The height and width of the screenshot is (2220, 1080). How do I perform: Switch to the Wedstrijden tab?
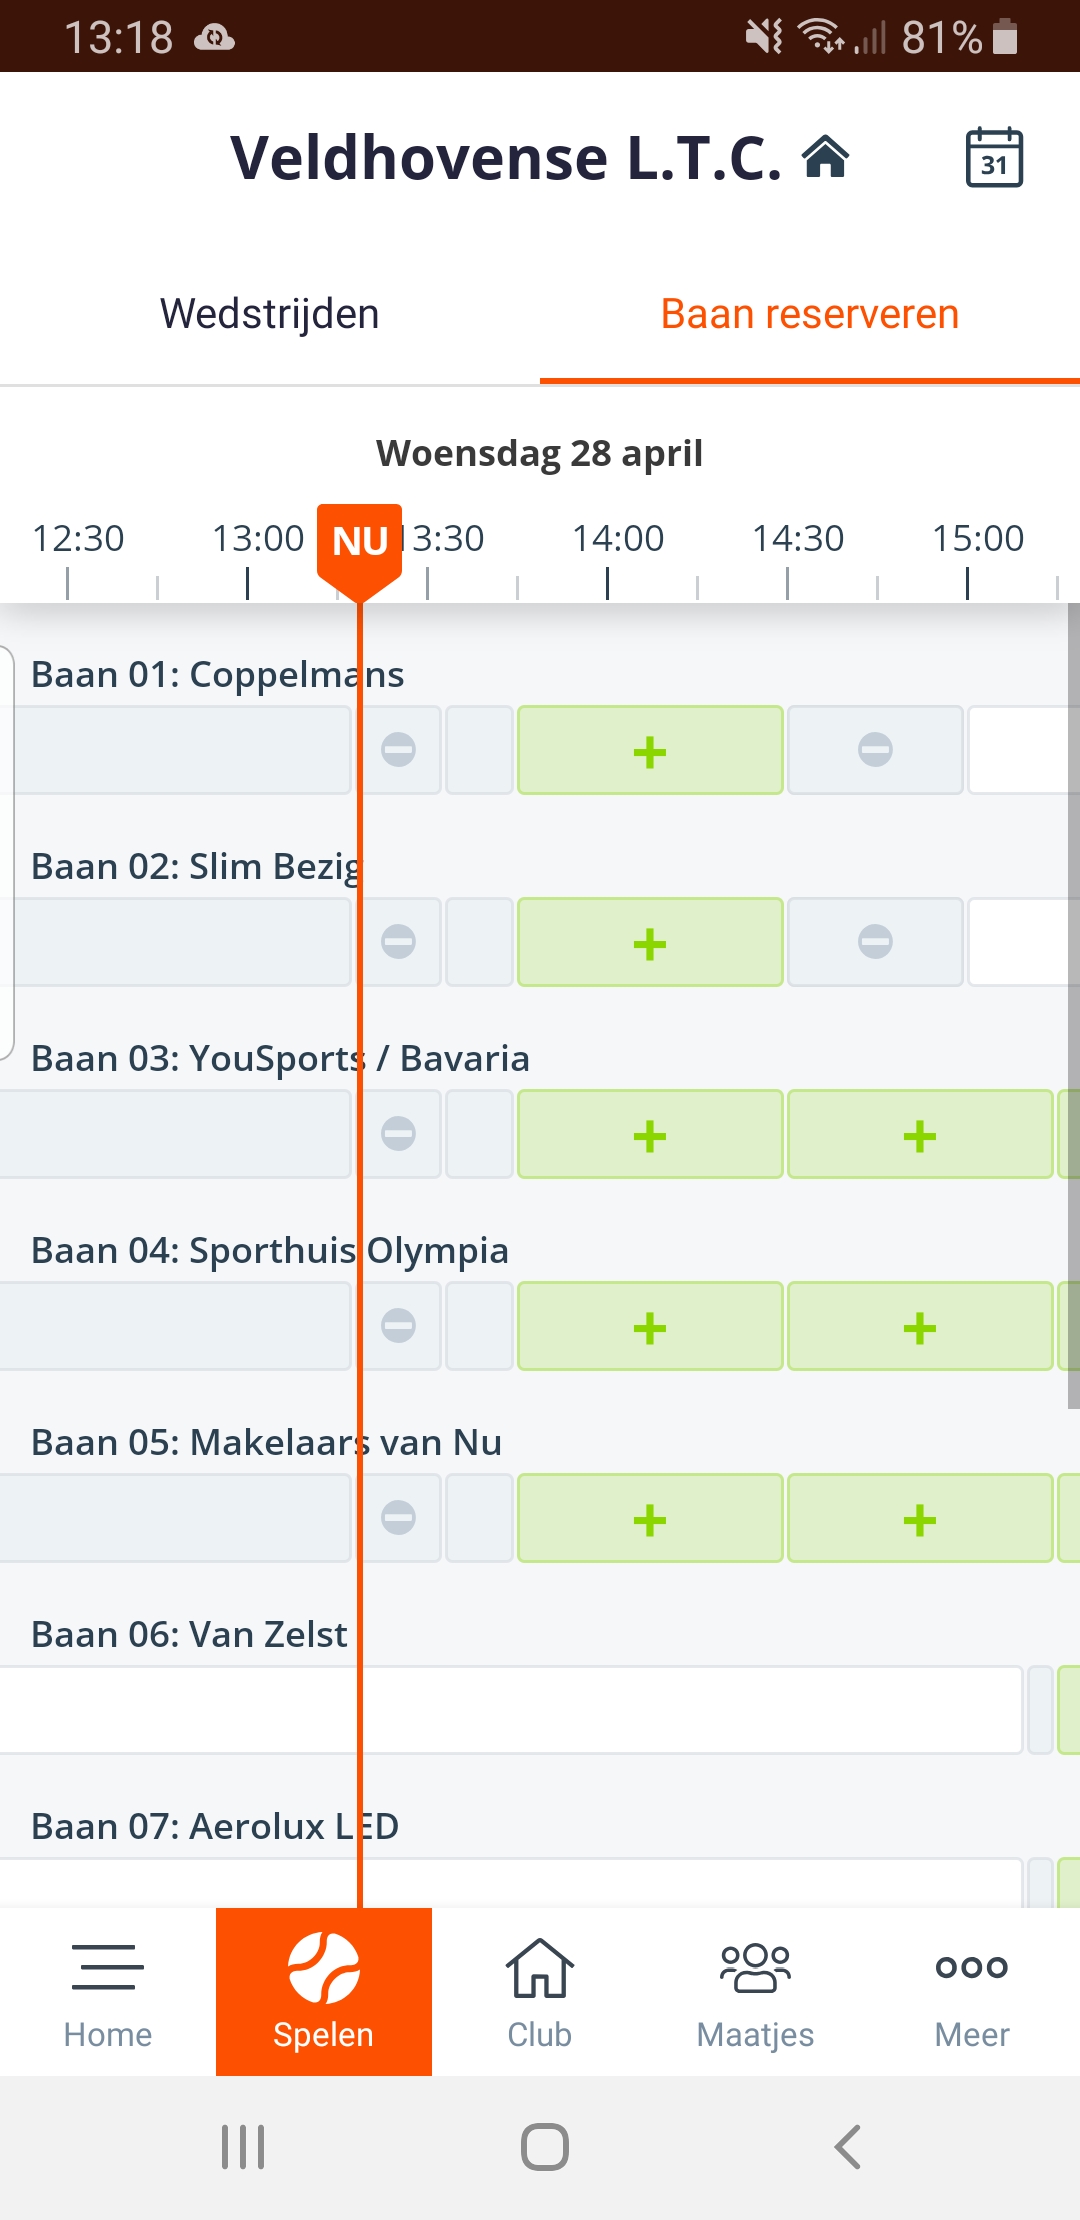tap(270, 314)
